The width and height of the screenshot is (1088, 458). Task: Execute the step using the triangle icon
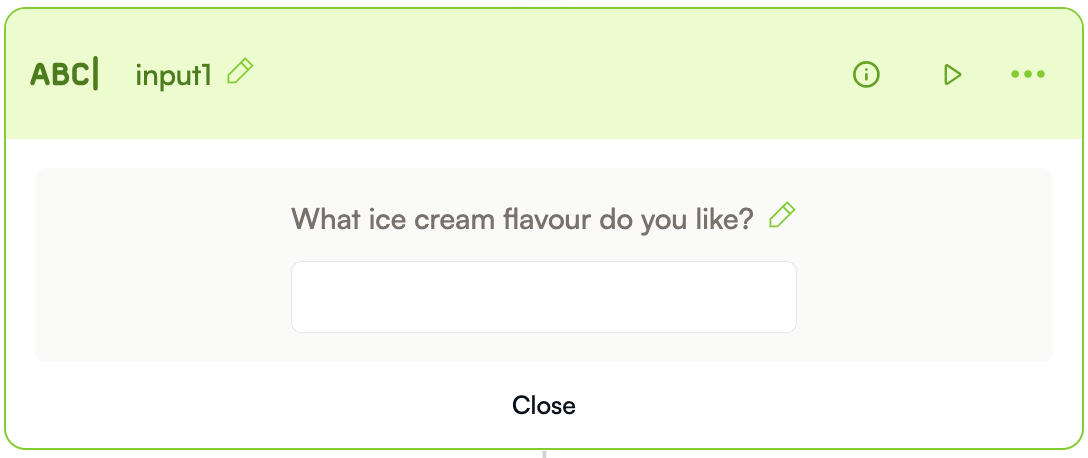(952, 74)
